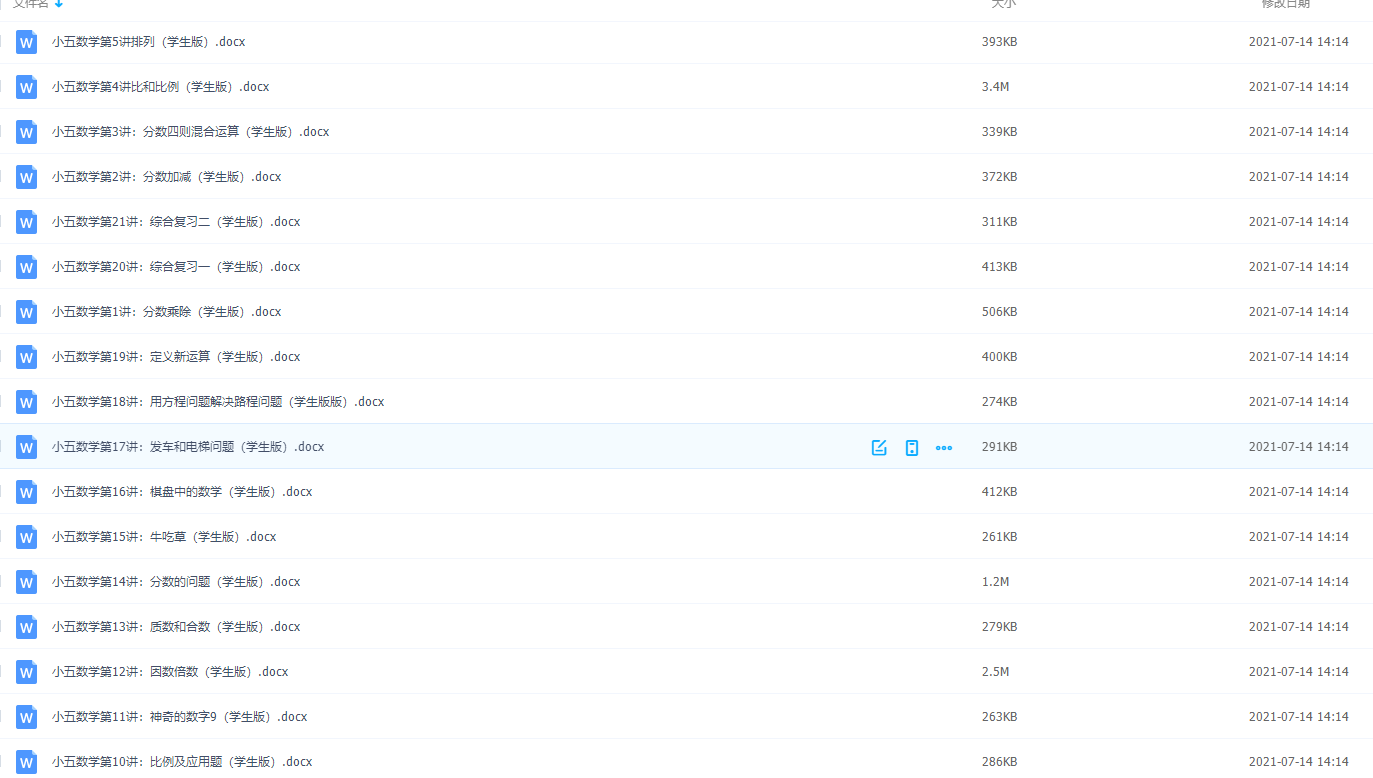Open 小五数学第11讲 神奇的数字9 file
The width and height of the screenshot is (1373, 778).
[x=179, y=717]
